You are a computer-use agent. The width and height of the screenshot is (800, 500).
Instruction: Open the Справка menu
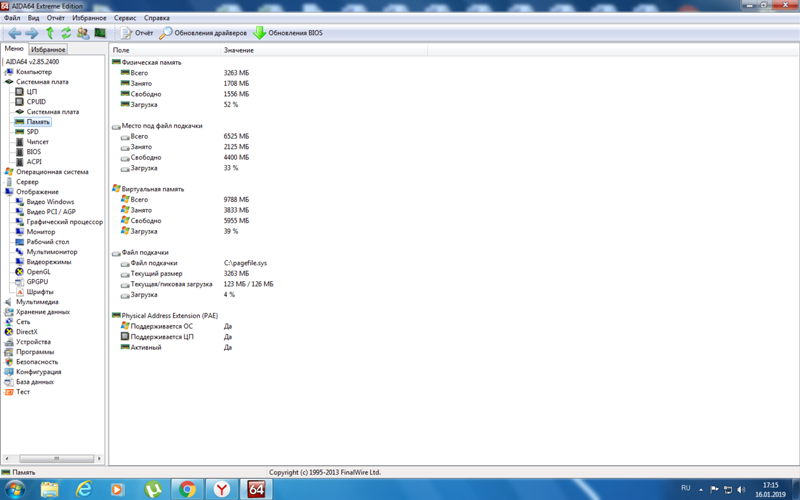157,18
